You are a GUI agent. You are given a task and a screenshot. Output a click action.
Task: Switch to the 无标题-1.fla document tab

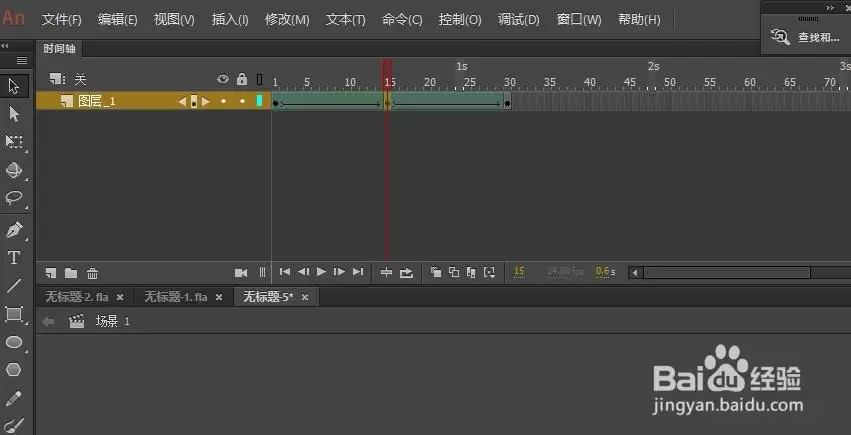click(175, 297)
